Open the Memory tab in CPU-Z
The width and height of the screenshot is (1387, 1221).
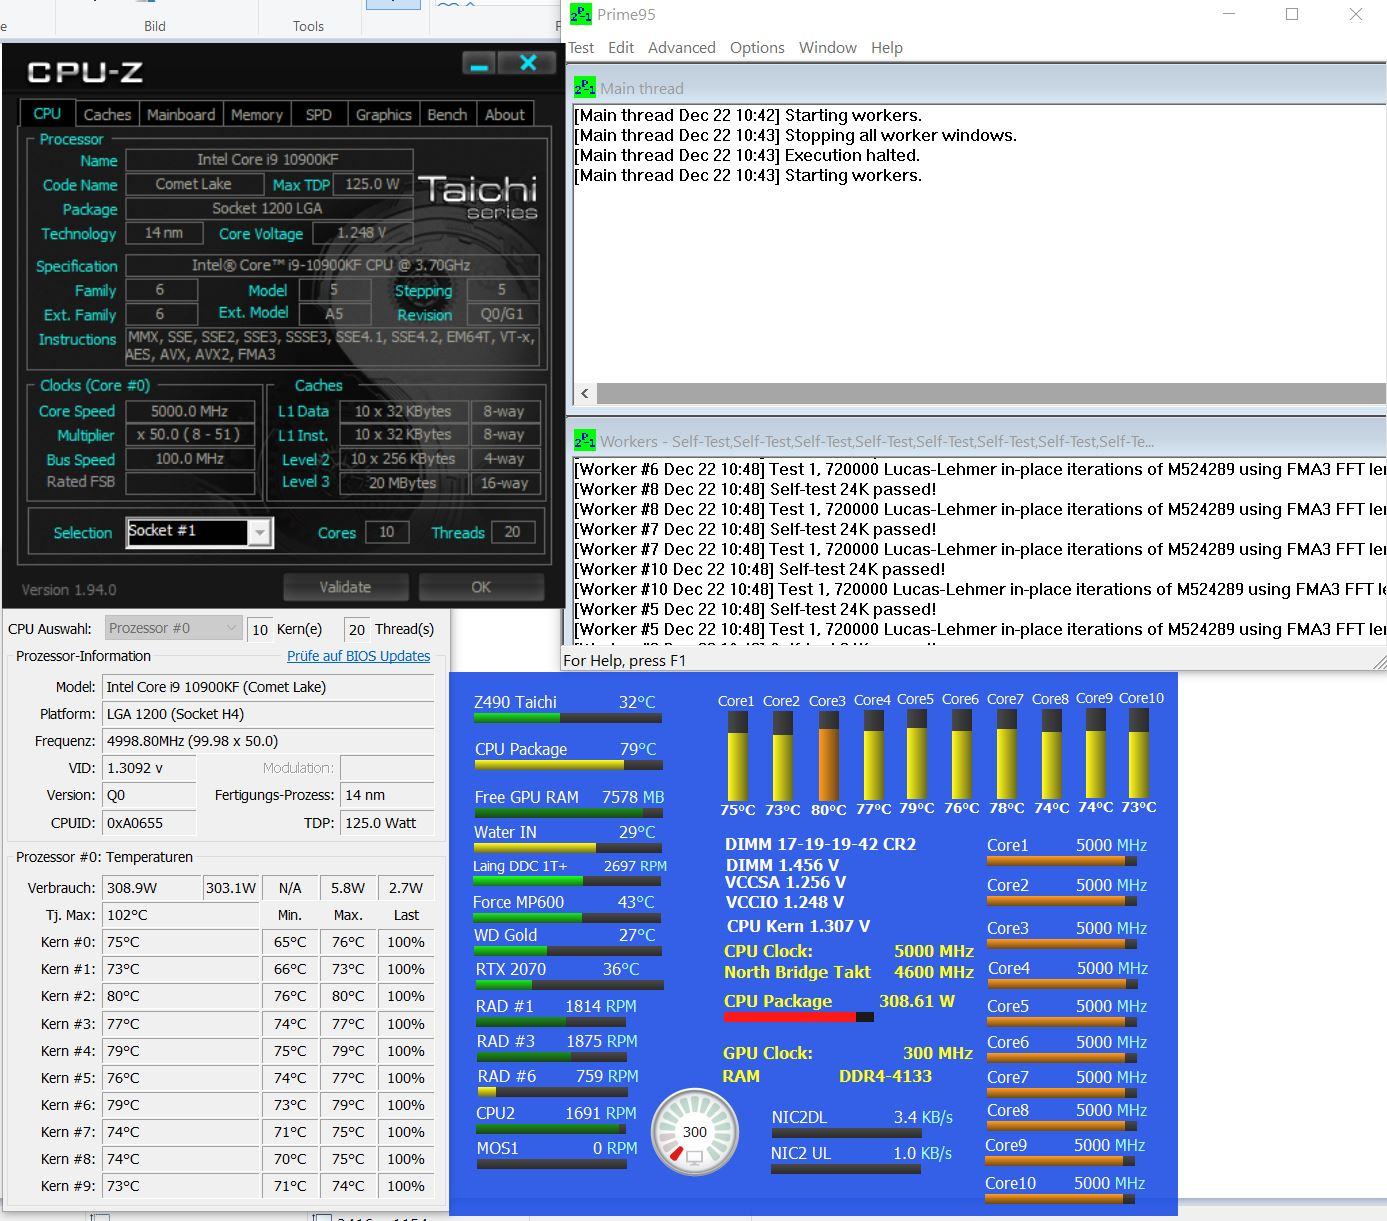pos(257,114)
